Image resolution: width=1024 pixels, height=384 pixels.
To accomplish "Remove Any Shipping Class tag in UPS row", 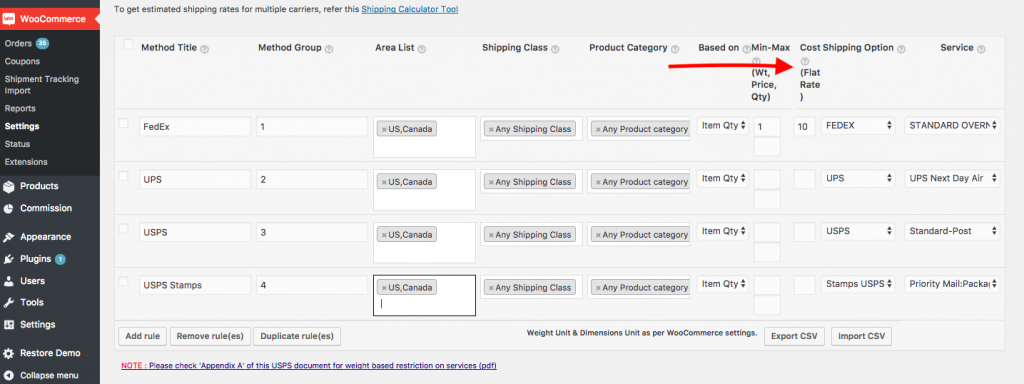I will coord(490,182).
